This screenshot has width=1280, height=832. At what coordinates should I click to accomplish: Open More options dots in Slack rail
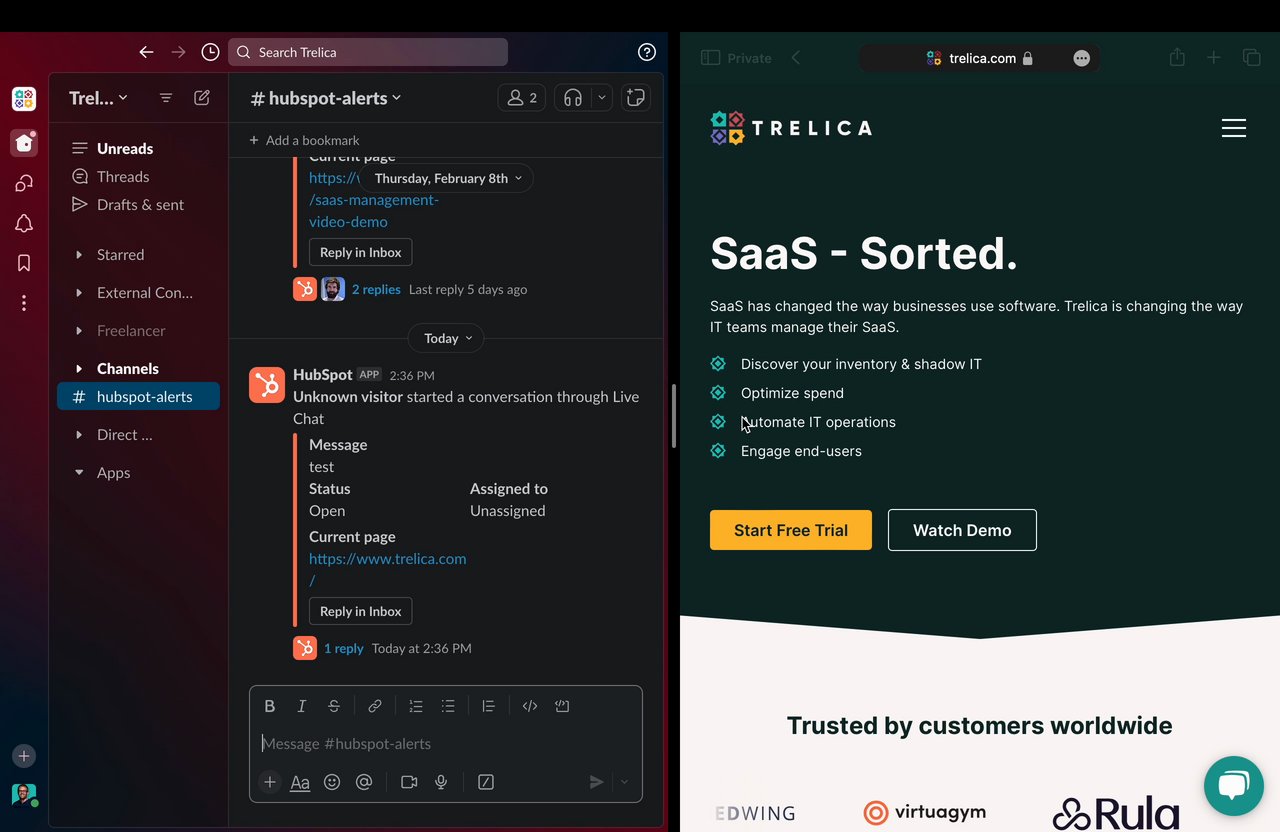click(x=24, y=303)
